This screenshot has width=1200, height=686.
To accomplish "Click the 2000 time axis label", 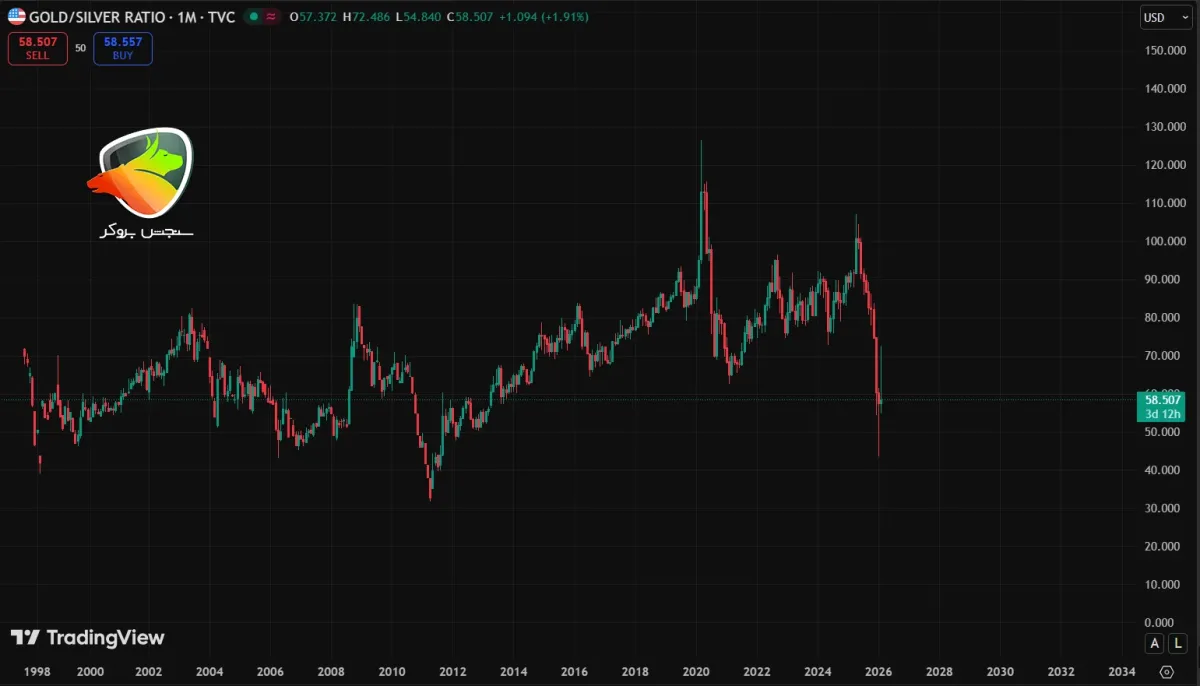I will 90,672.
